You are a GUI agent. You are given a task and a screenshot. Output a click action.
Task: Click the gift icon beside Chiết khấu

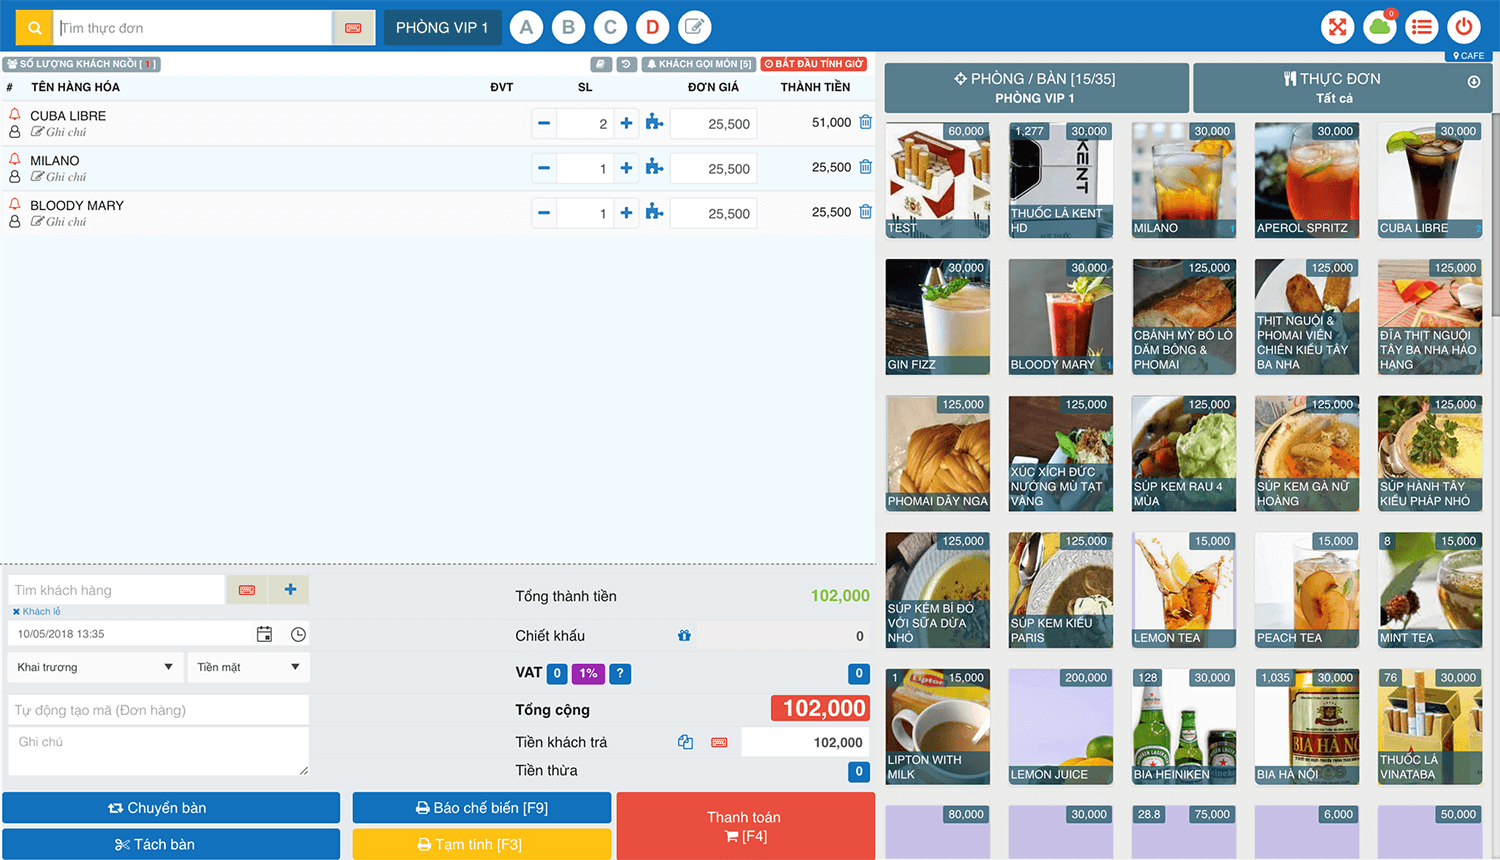(684, 635)
